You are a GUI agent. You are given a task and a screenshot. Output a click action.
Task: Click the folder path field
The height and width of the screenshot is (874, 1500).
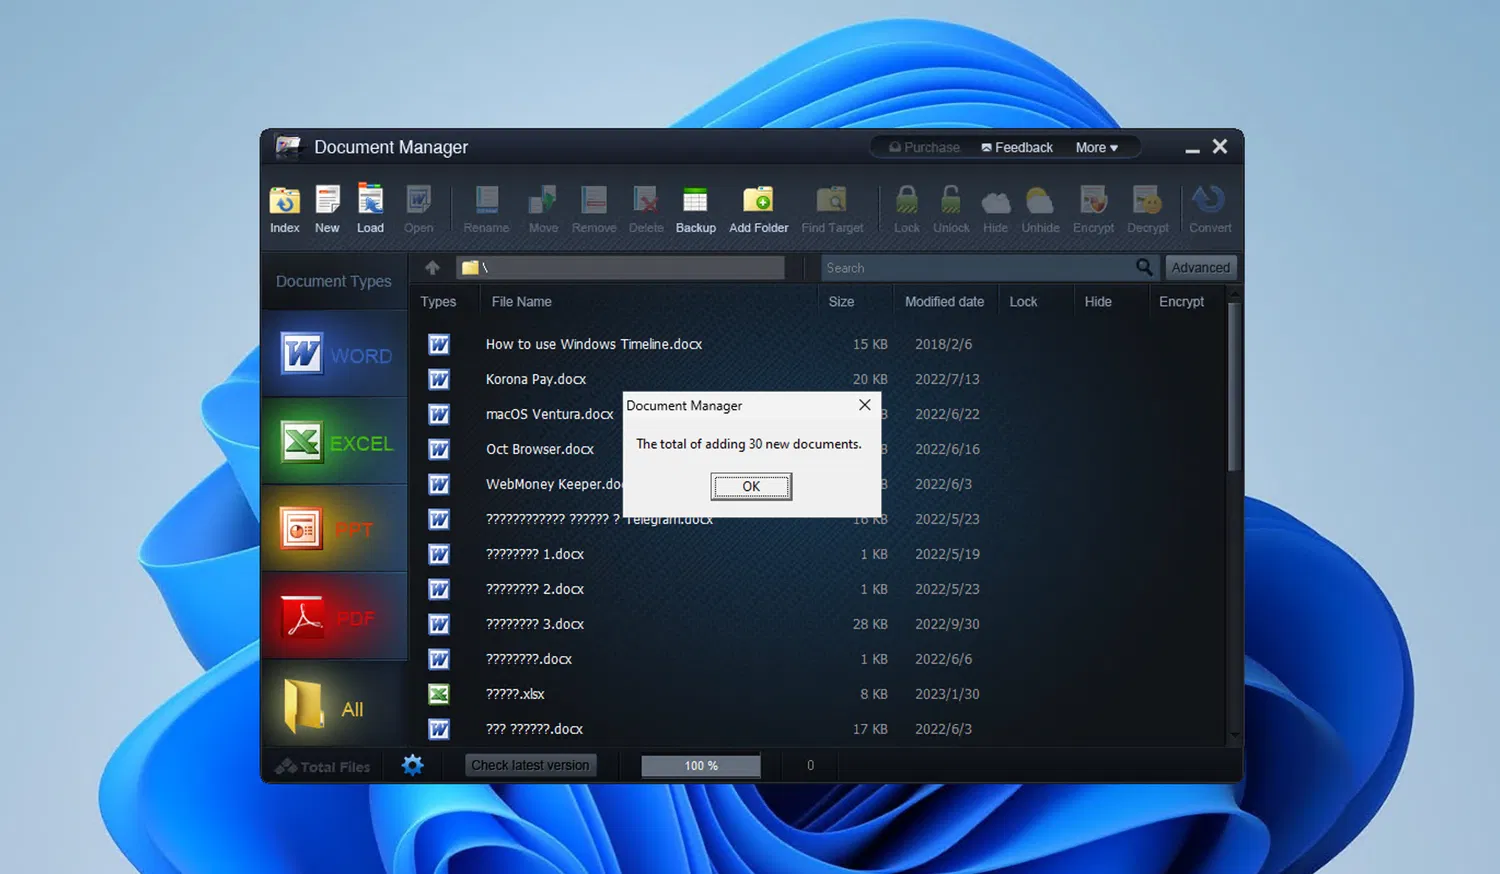pos(620,267)
